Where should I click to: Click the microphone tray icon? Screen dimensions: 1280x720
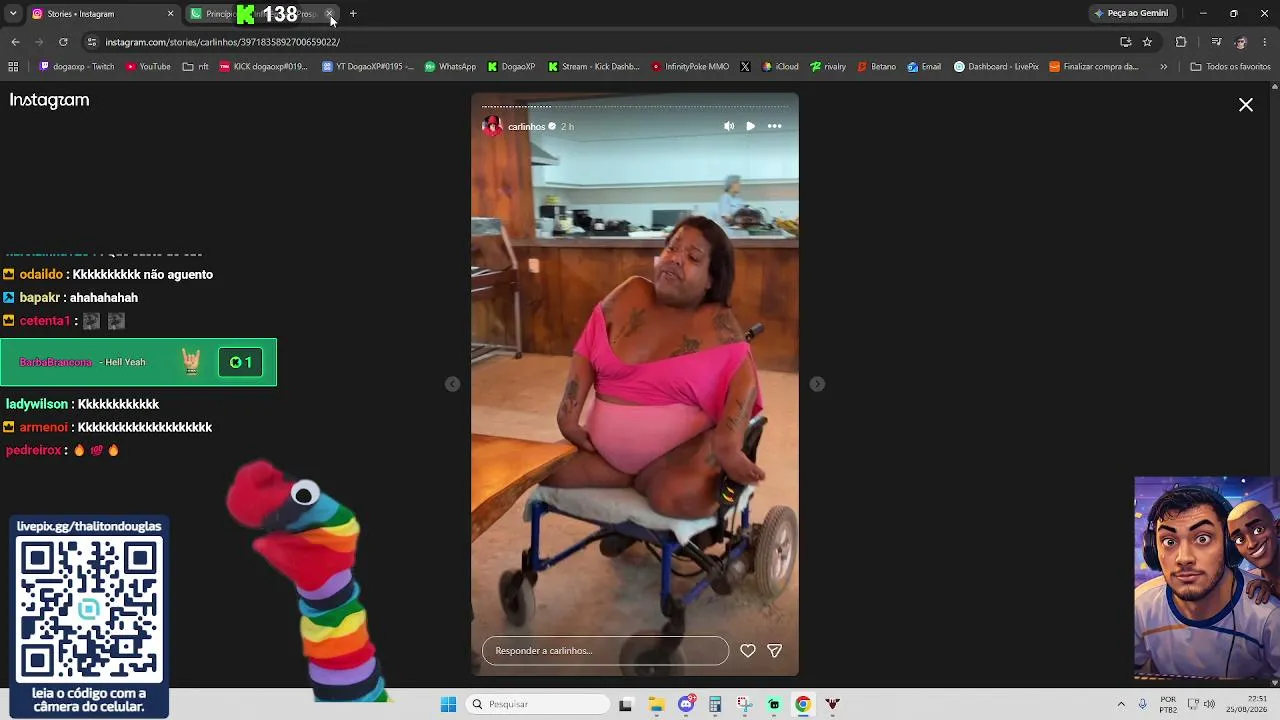coord(1143,704)
